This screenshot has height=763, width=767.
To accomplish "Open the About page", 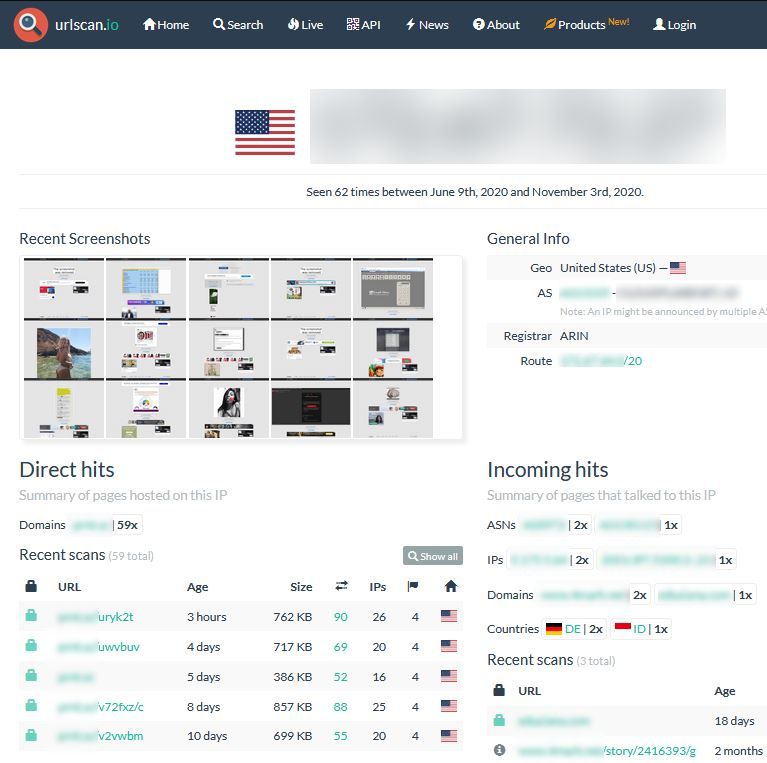I will pyautogui.click(x=496, y=24).
